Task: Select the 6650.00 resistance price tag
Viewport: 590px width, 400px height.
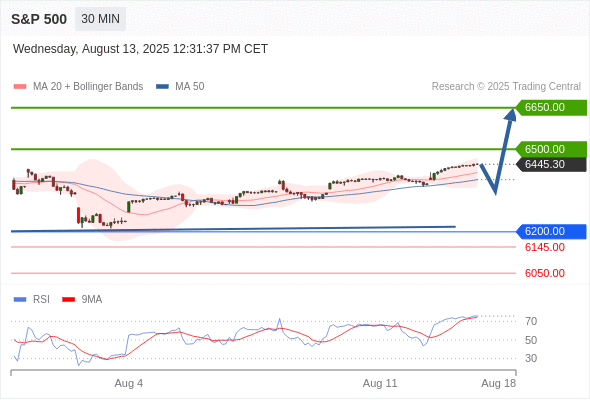Action: 551,107
